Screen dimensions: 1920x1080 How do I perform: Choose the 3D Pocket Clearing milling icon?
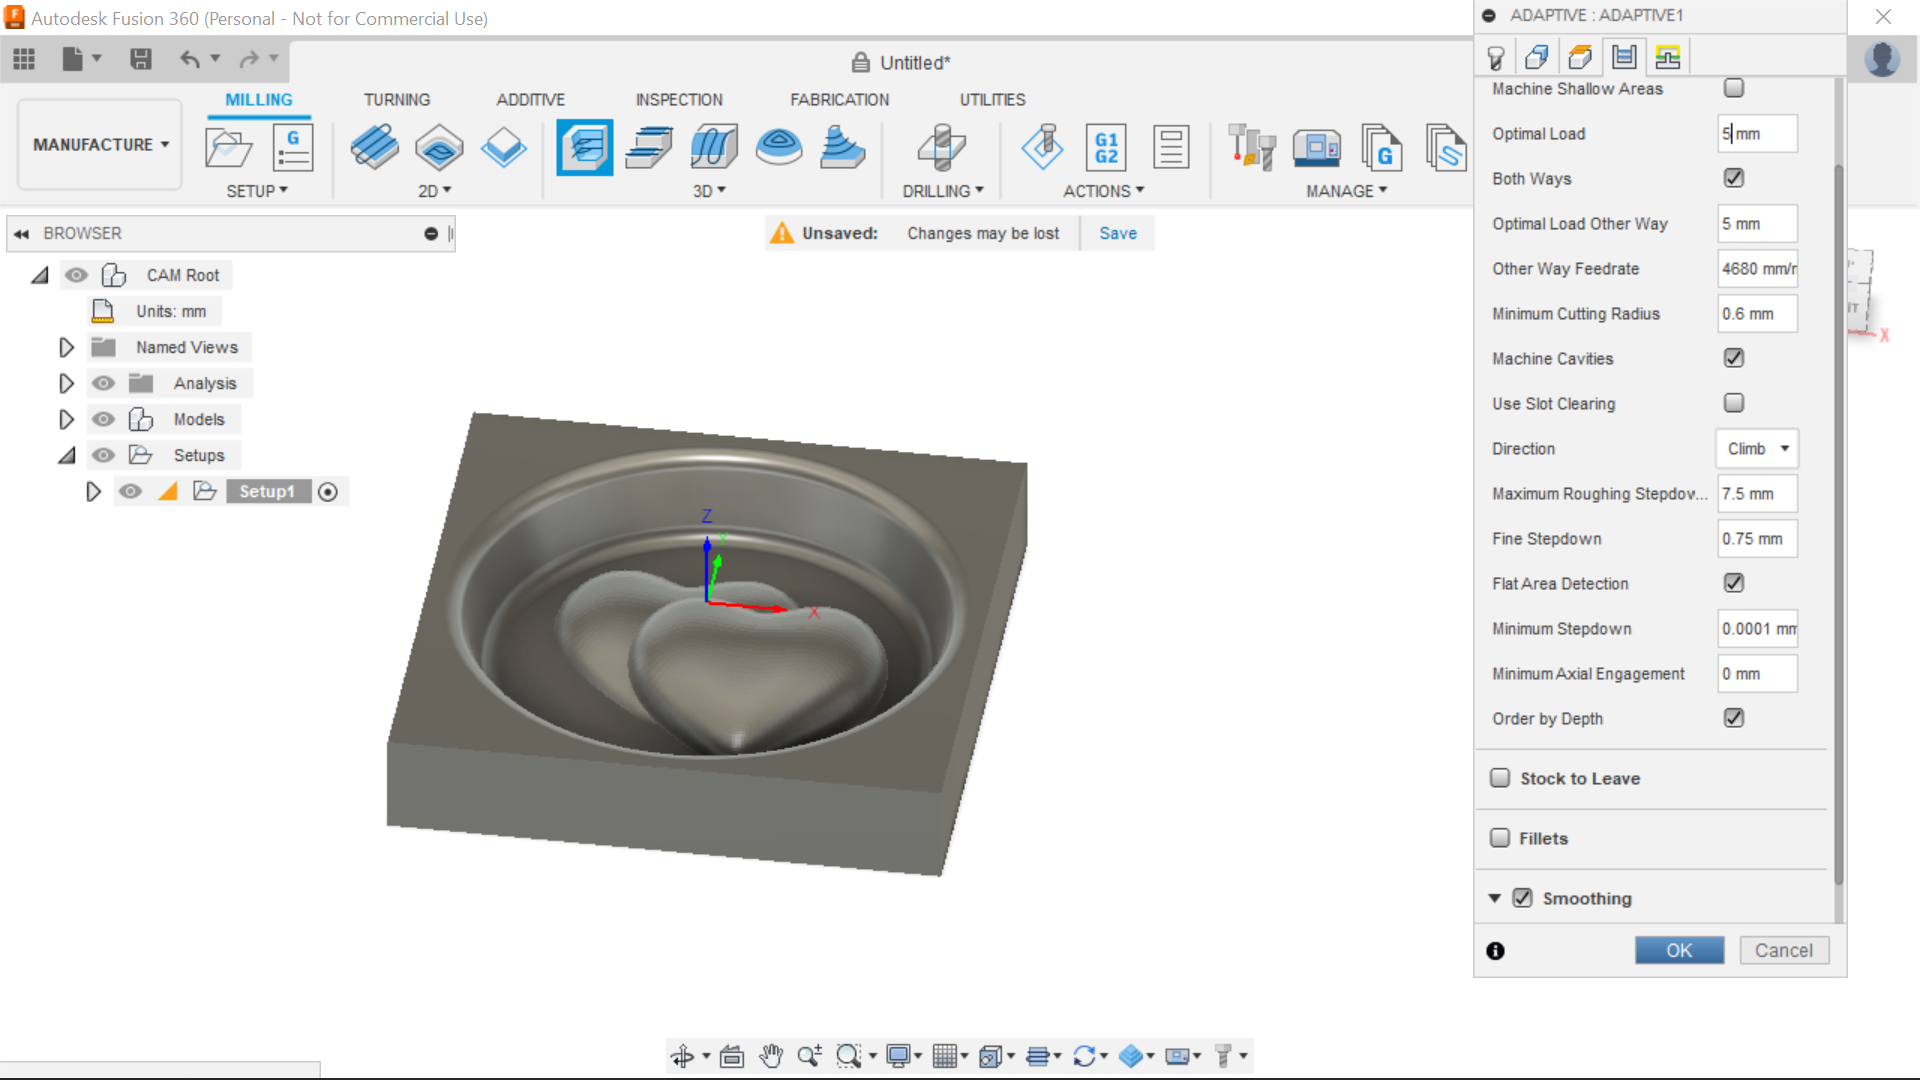pyautogui.click(x=649, y=147)
